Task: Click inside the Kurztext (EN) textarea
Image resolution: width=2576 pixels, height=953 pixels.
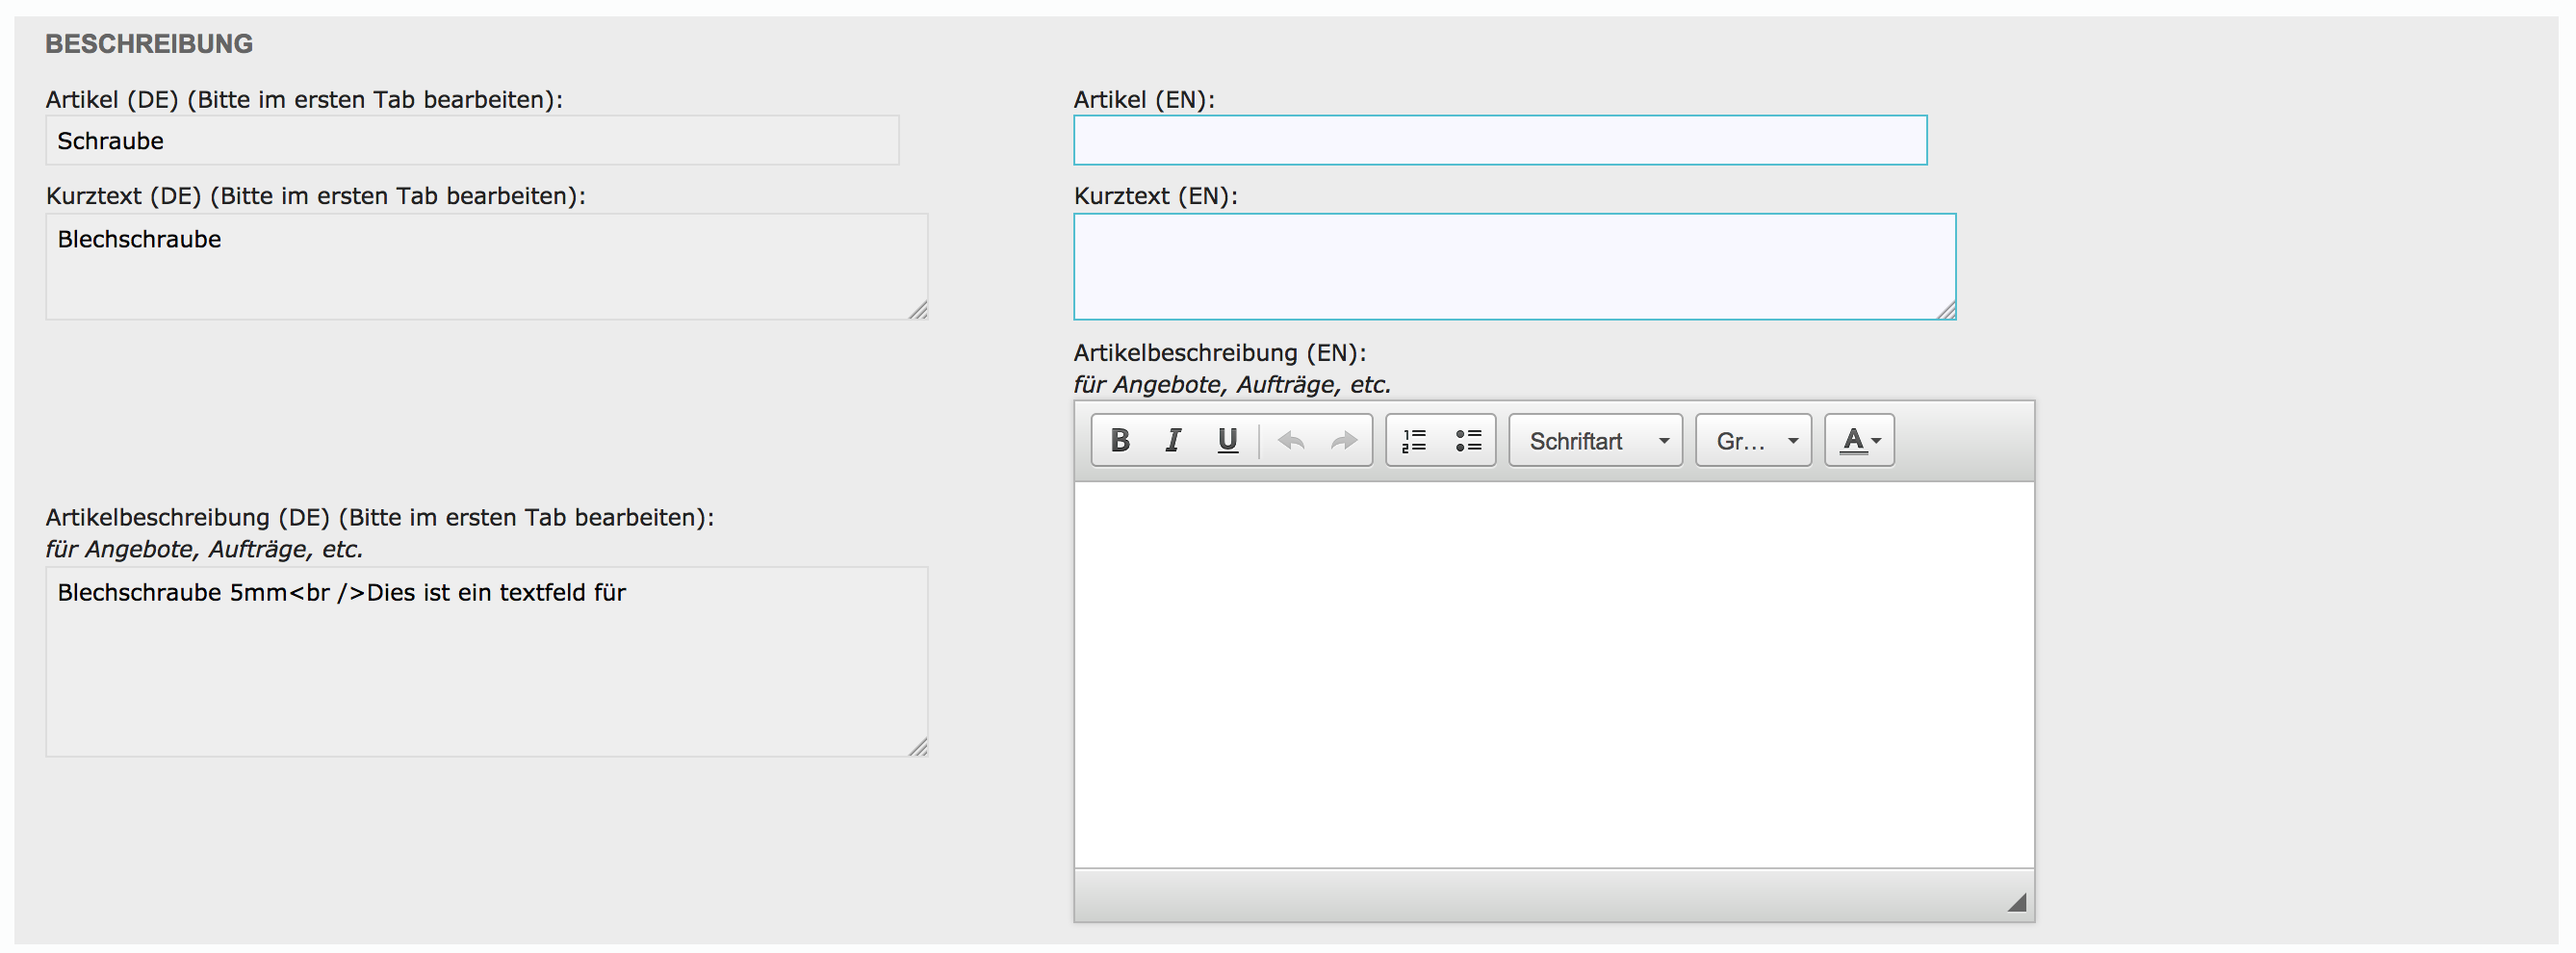Action: click(1515, 267)
